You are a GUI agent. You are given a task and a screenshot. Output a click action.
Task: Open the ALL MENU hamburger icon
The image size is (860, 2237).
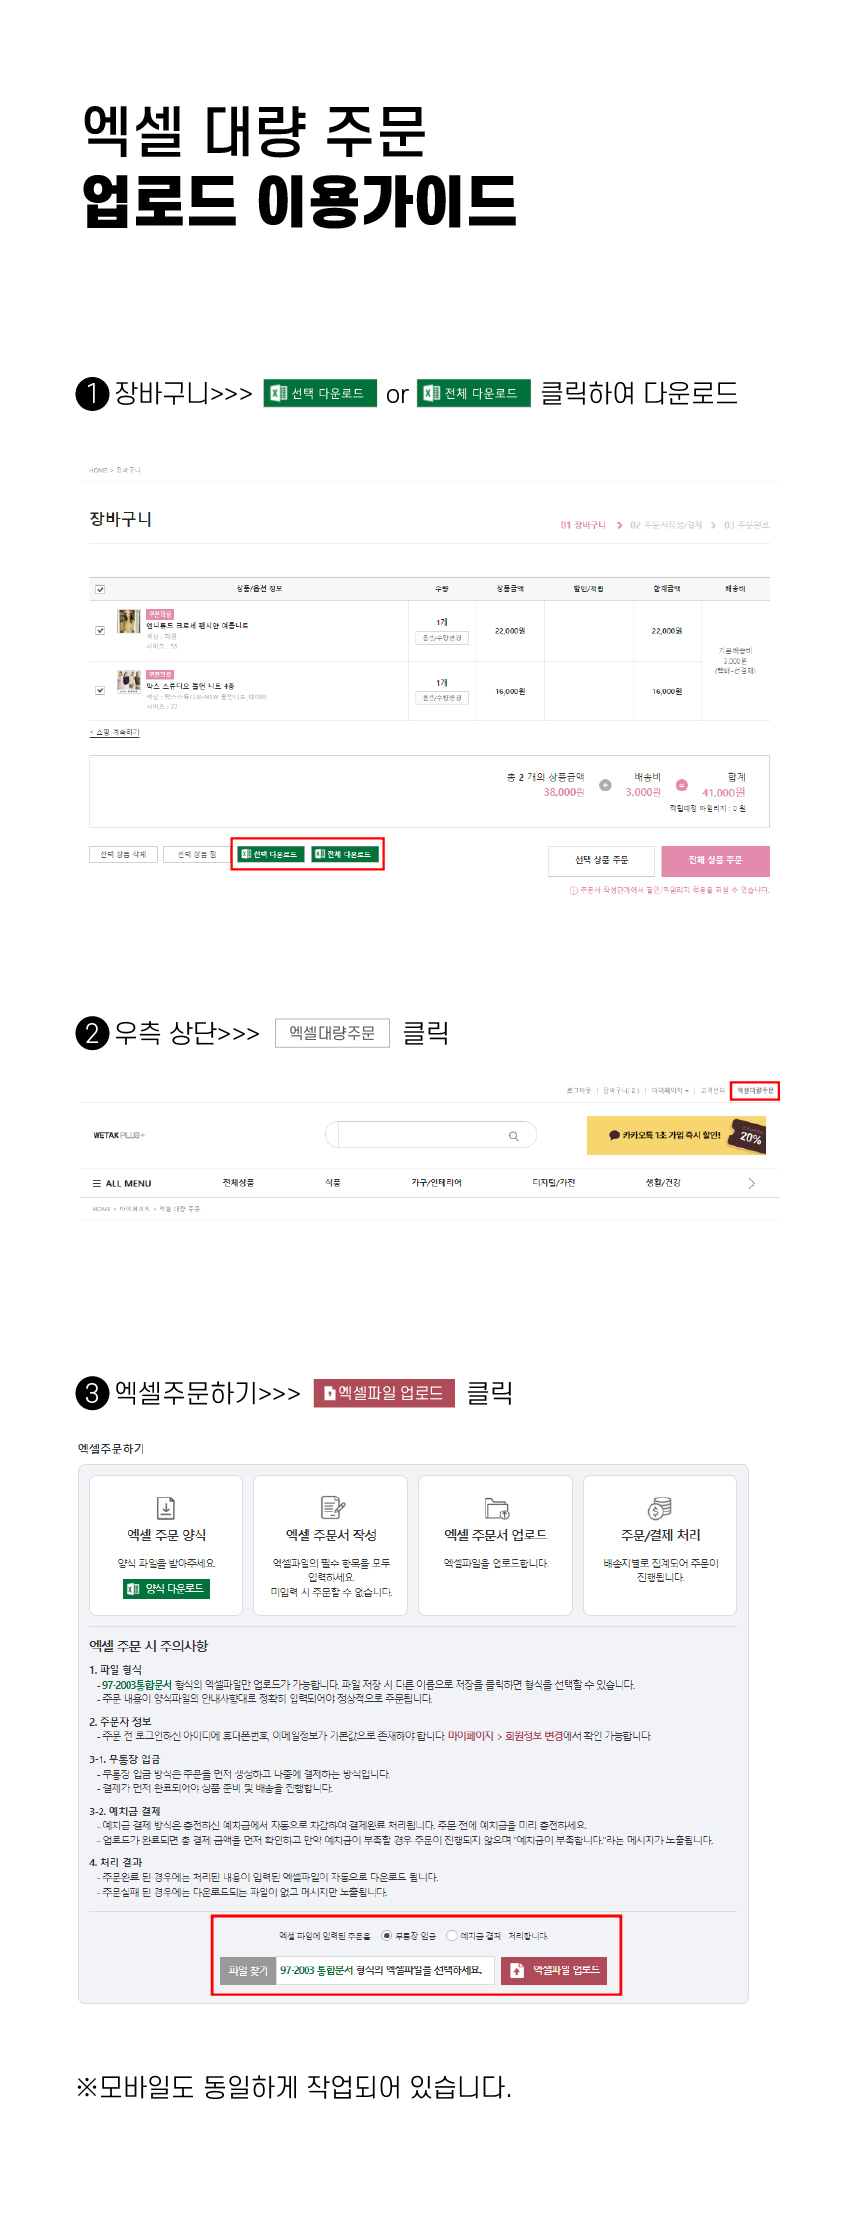[97, 1183]
